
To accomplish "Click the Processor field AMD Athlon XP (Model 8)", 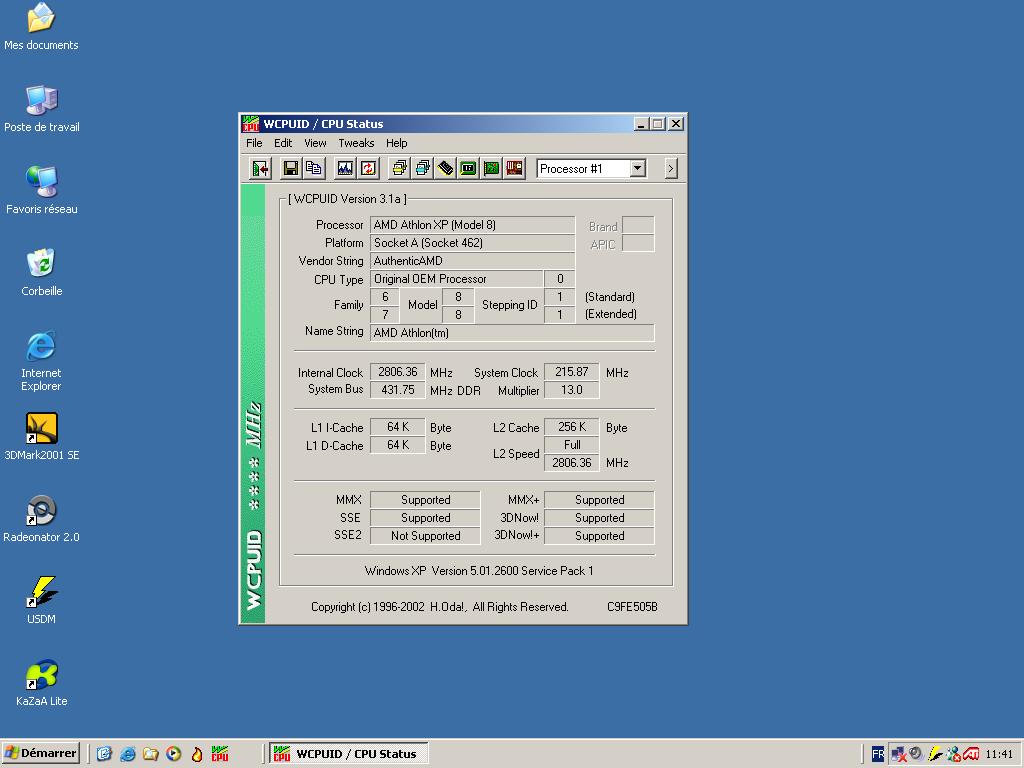I will 472,225.
